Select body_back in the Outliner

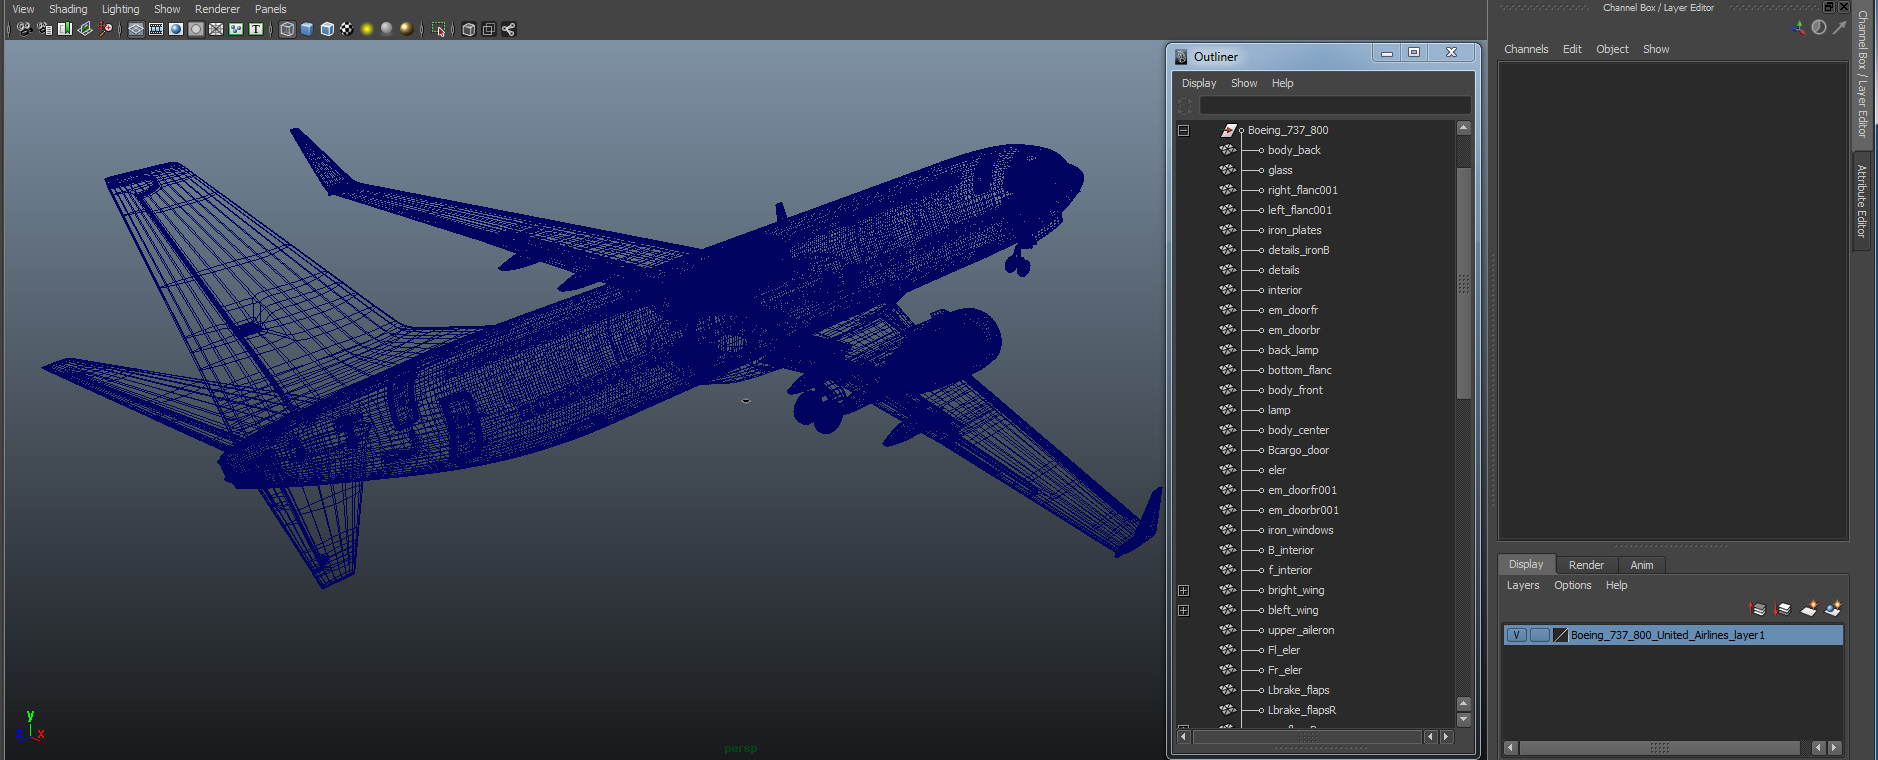pos(1294,150)
